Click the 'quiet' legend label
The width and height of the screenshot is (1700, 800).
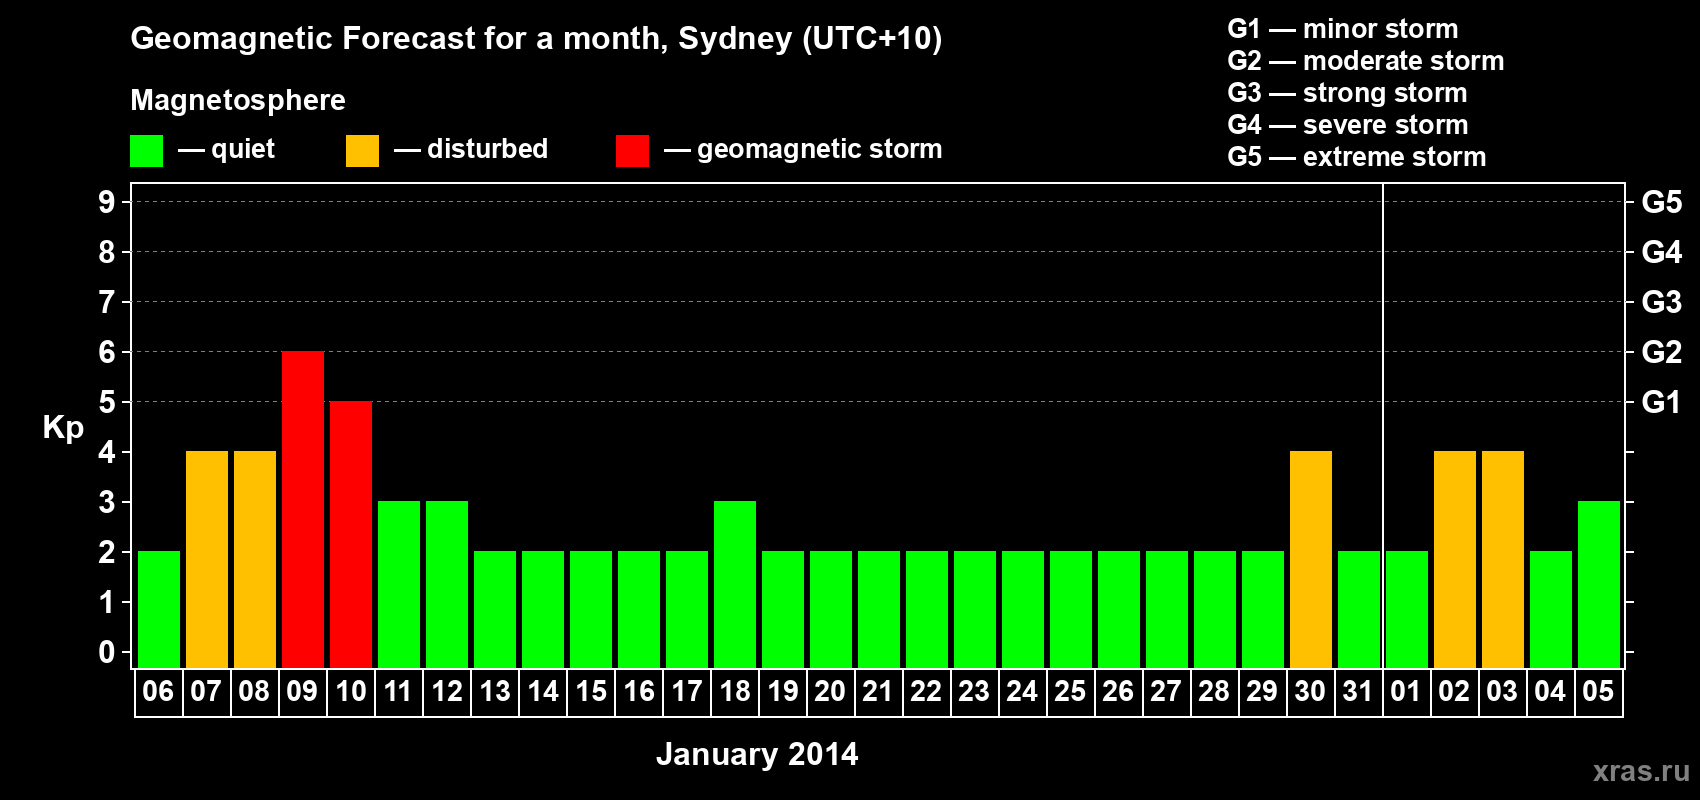click(x=243, y=149)
